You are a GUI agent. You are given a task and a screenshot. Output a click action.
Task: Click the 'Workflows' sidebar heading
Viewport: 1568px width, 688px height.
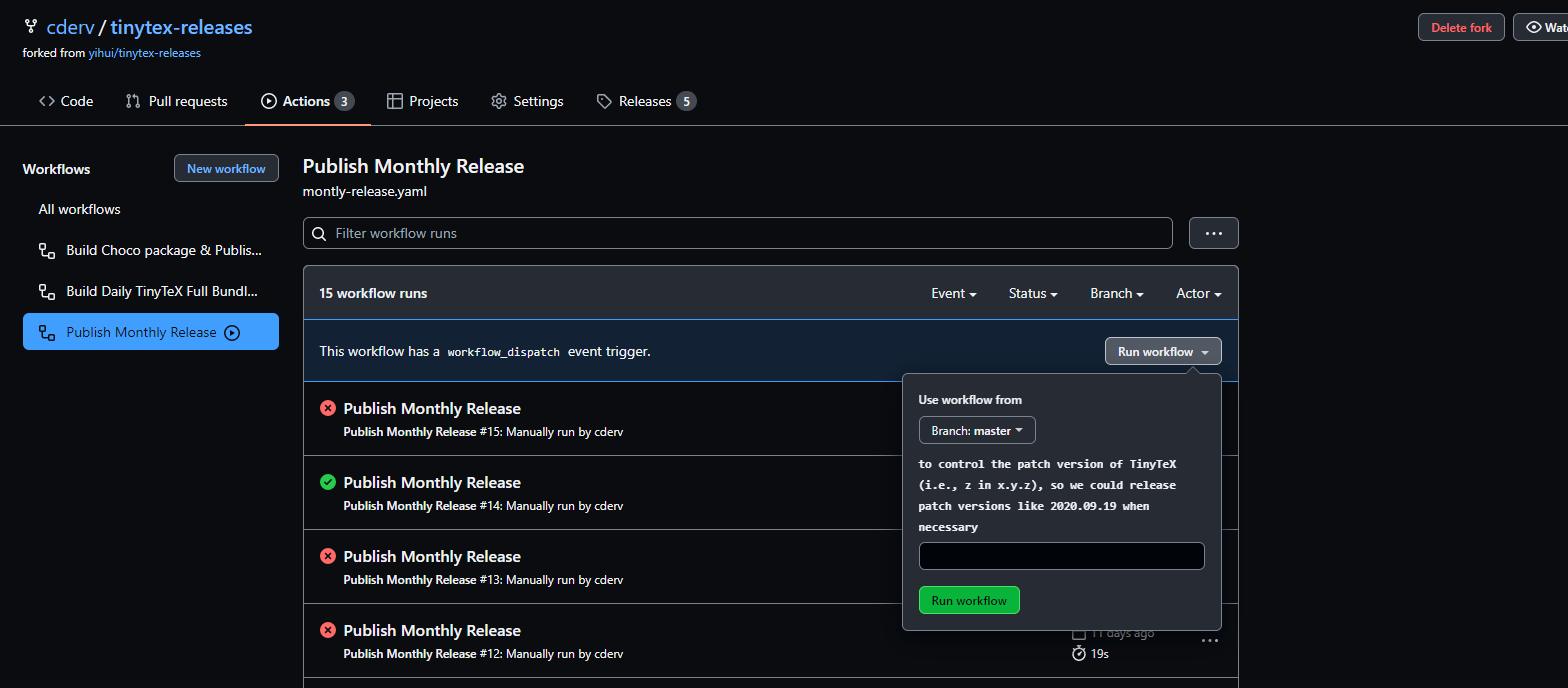(56, 169)
